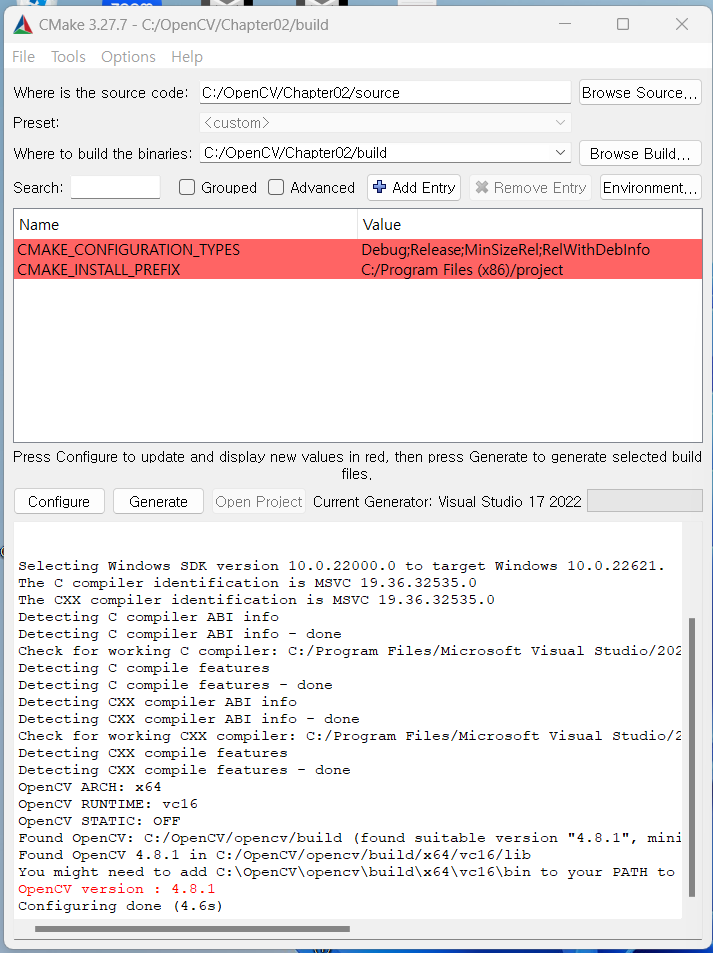Image resolution: width=713 pixels, height=953 pixels.
Task: Select the CMAKE_CONFIGURATION_TYPES entry name
Action: 129,250
